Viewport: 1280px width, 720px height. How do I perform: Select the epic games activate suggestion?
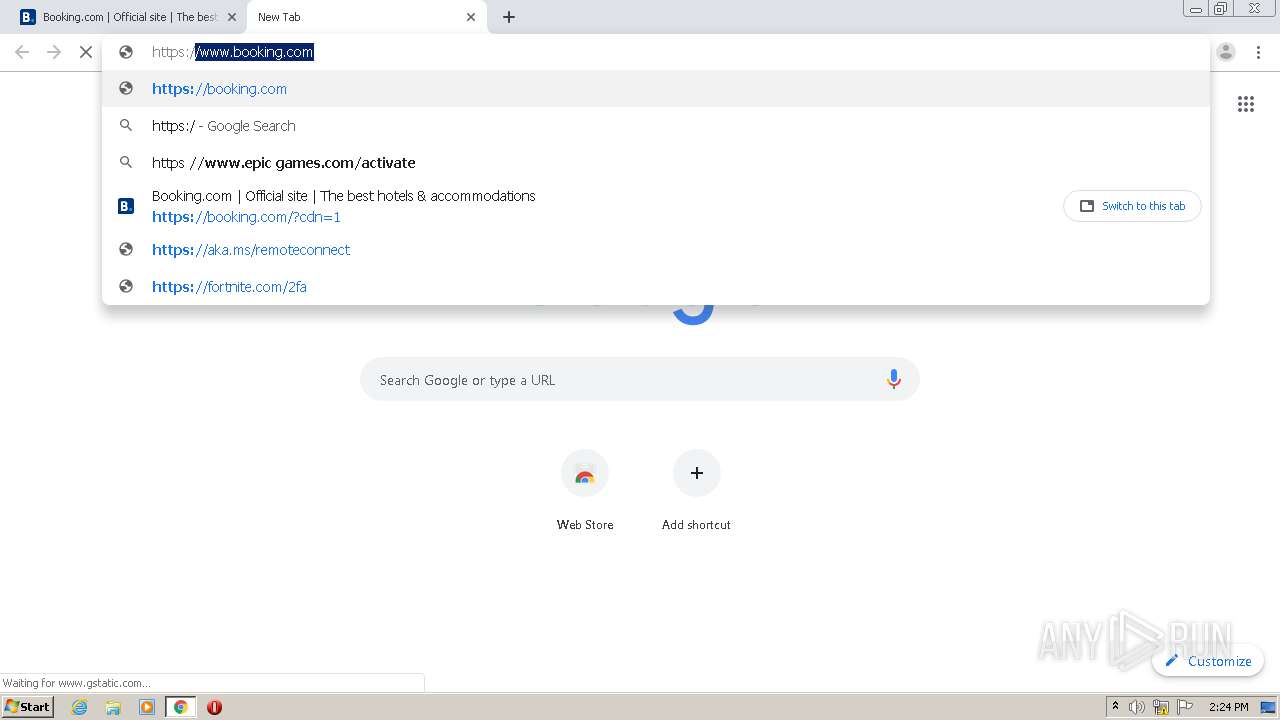point(656,162)
